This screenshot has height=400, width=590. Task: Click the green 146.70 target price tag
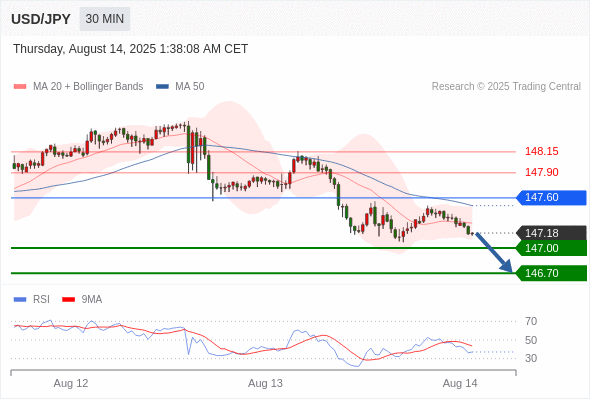point(551,273)
